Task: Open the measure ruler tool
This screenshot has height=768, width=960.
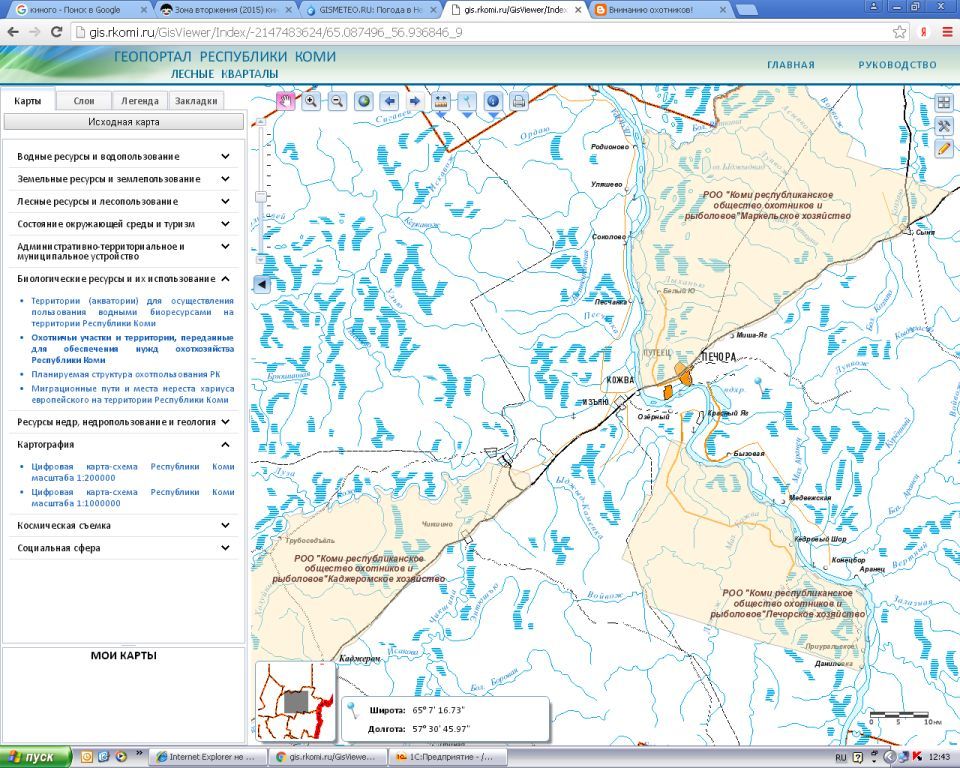Action: 441,101
